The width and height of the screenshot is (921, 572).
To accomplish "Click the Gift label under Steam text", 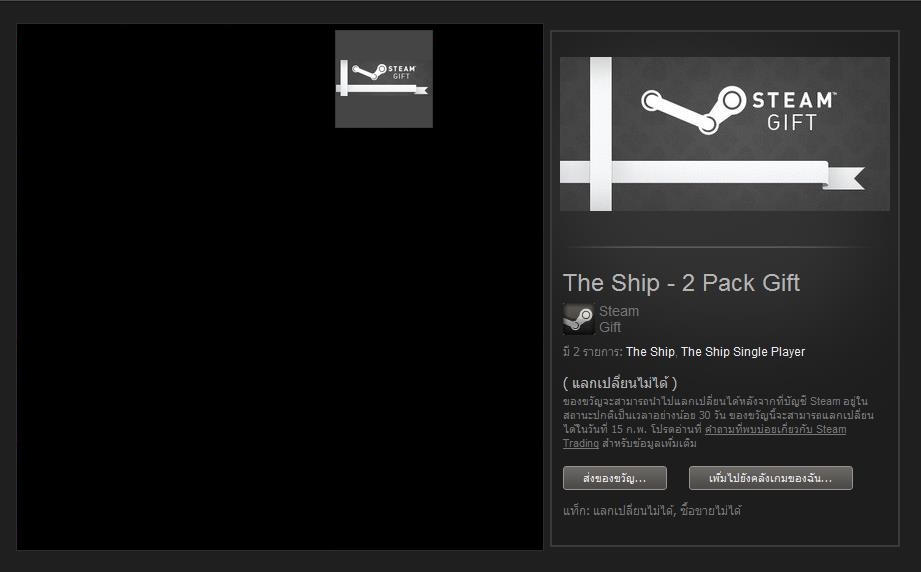I will pyautogui.click(x=610, y=327).
